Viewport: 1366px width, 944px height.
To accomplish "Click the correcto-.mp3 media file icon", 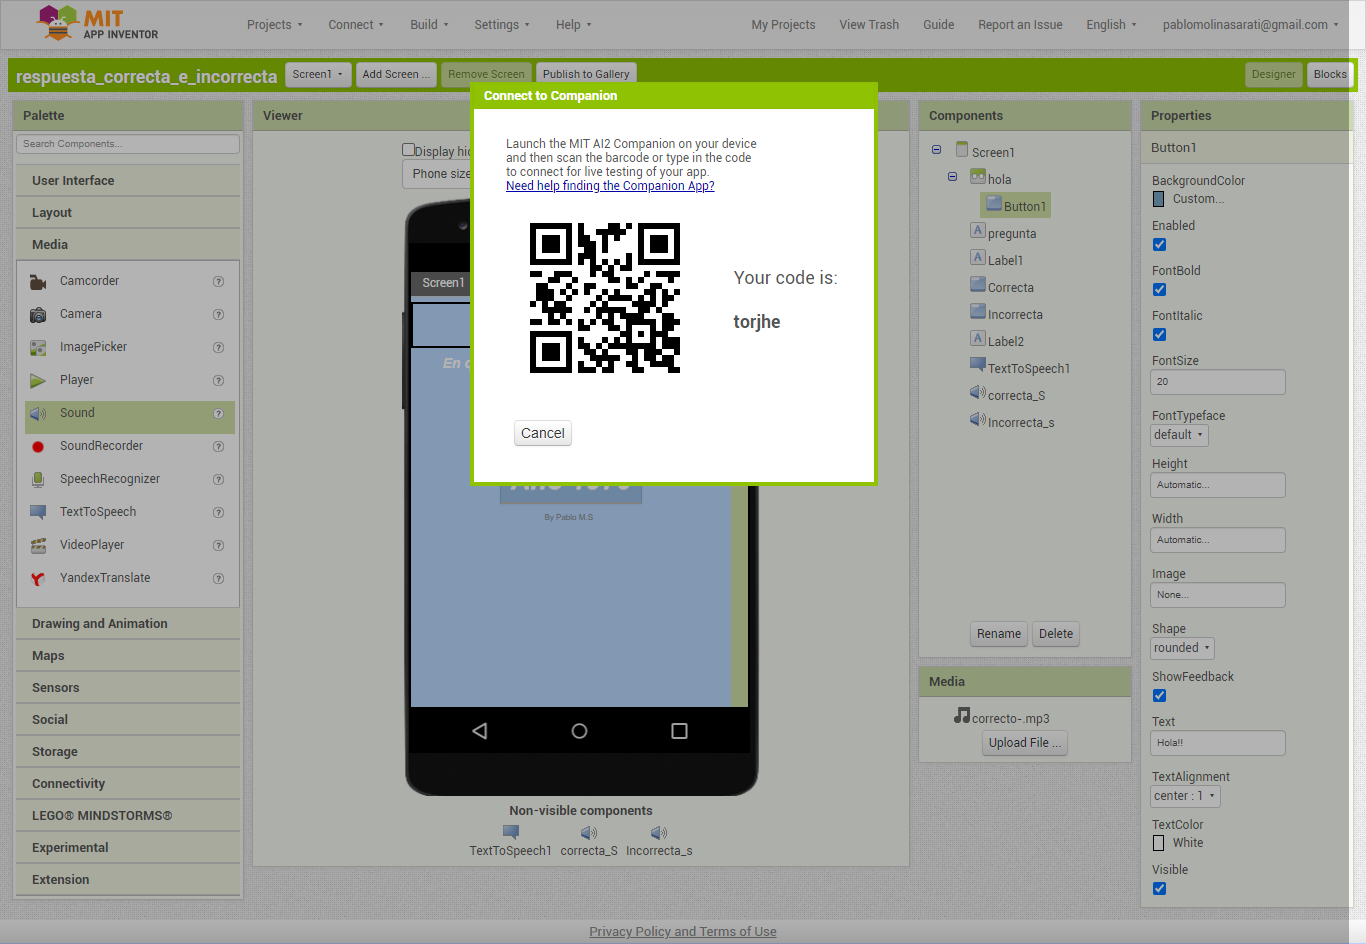I will (x=962, y=716).
